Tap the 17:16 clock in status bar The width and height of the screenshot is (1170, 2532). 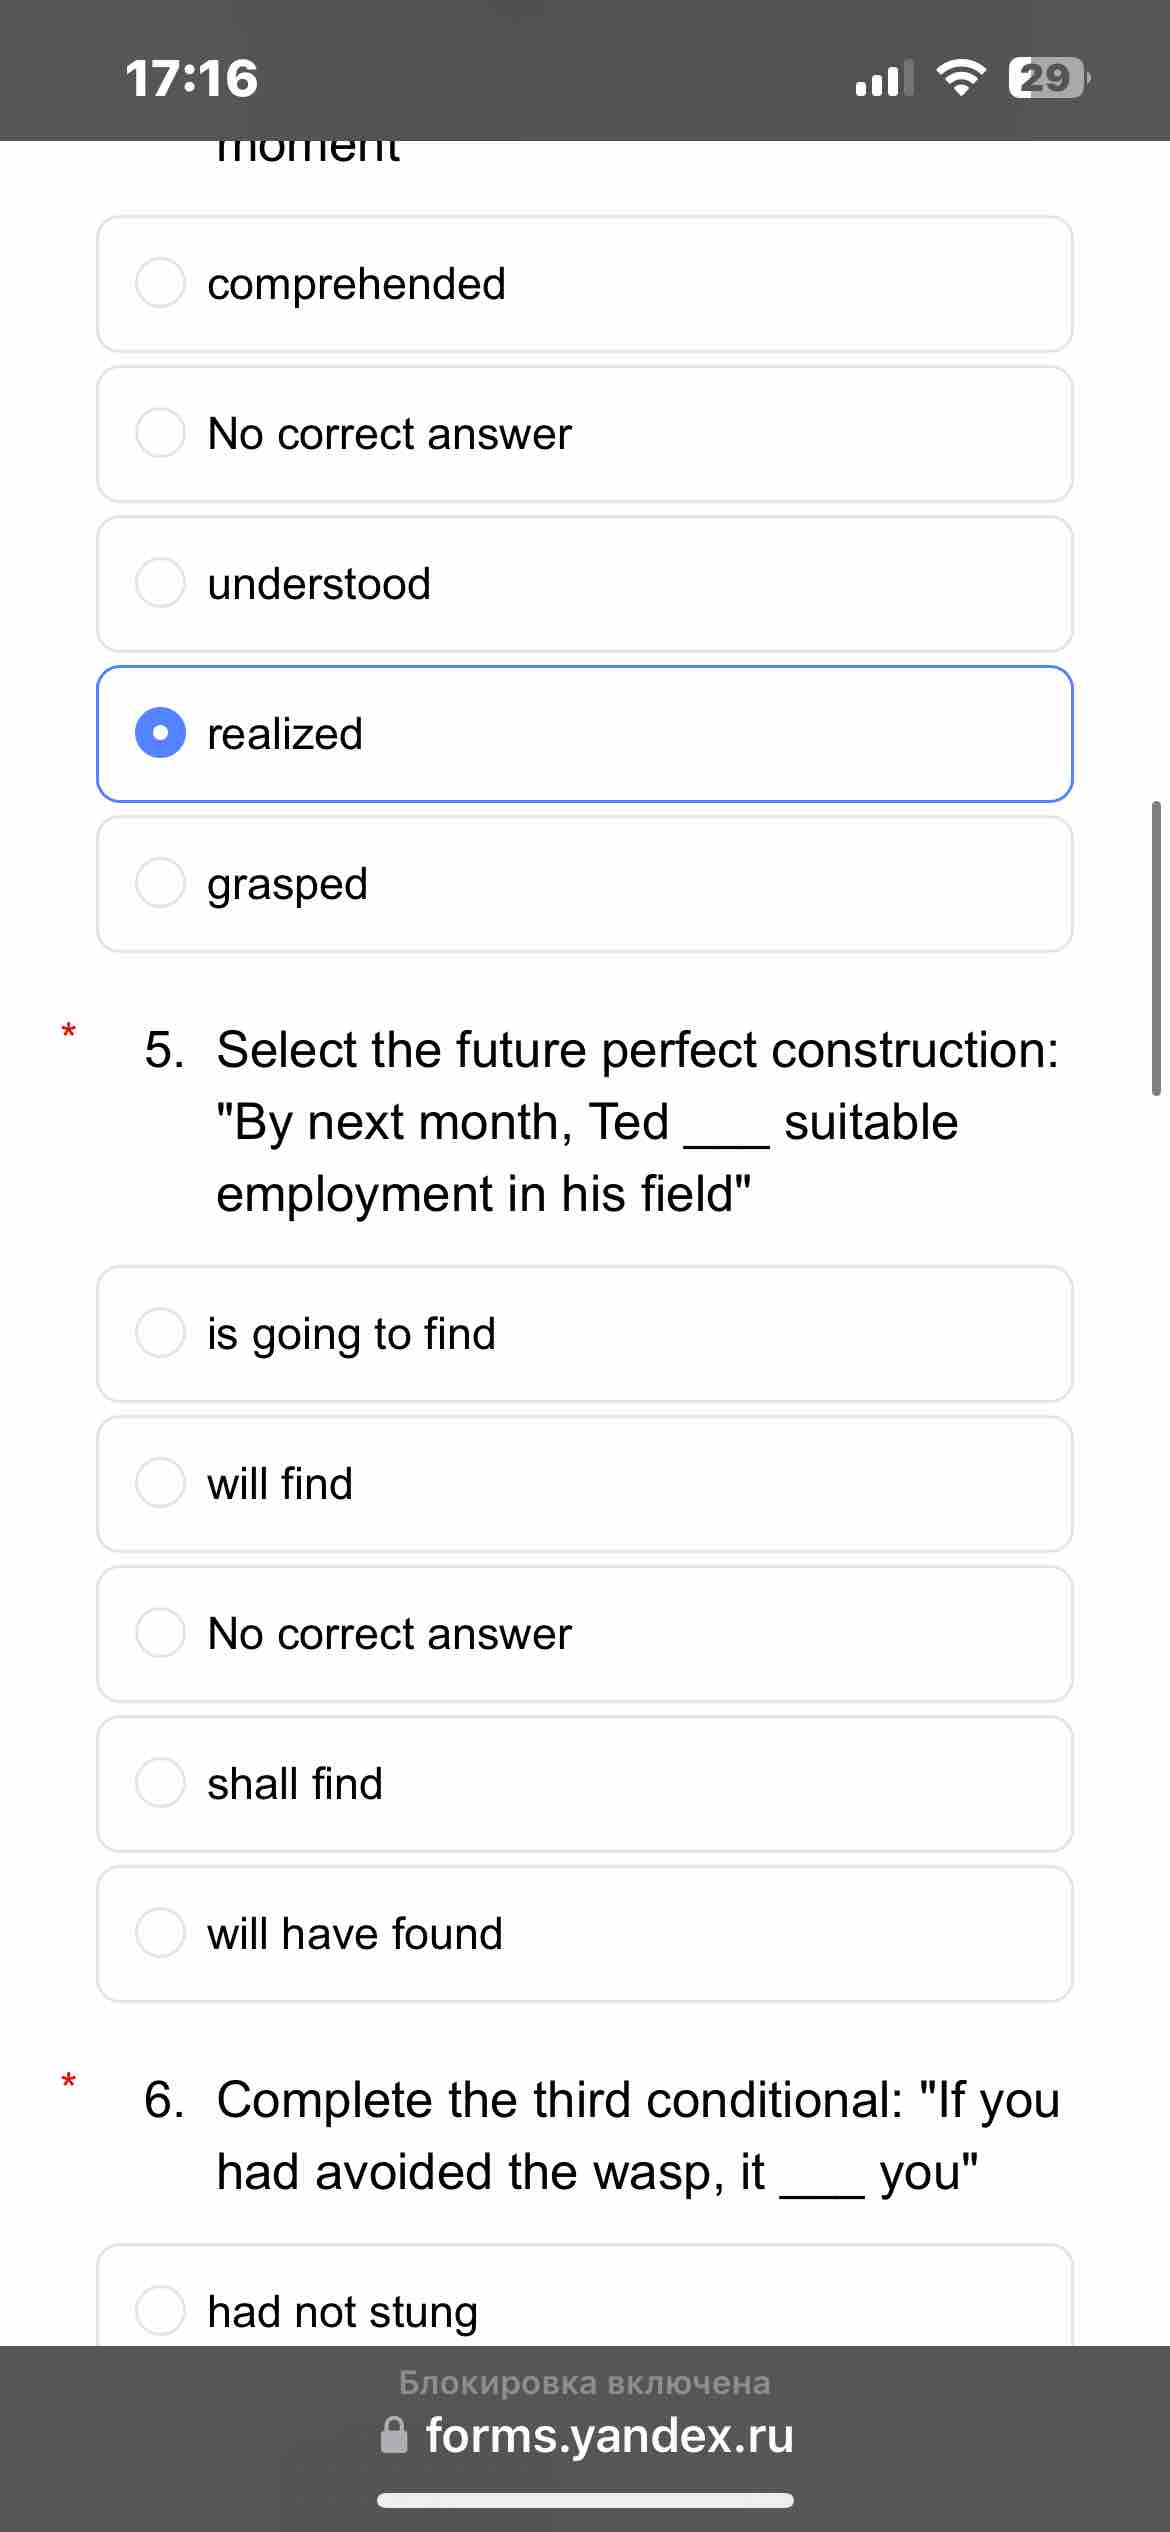pyautogui.click(x=192, y=79)
